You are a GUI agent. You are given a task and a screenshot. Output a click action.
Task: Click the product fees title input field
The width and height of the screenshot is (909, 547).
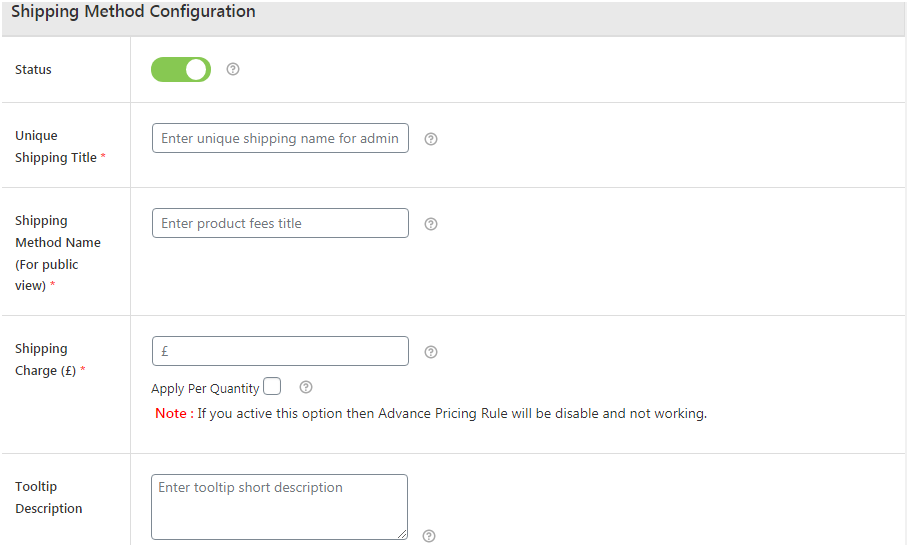point(280,223)
